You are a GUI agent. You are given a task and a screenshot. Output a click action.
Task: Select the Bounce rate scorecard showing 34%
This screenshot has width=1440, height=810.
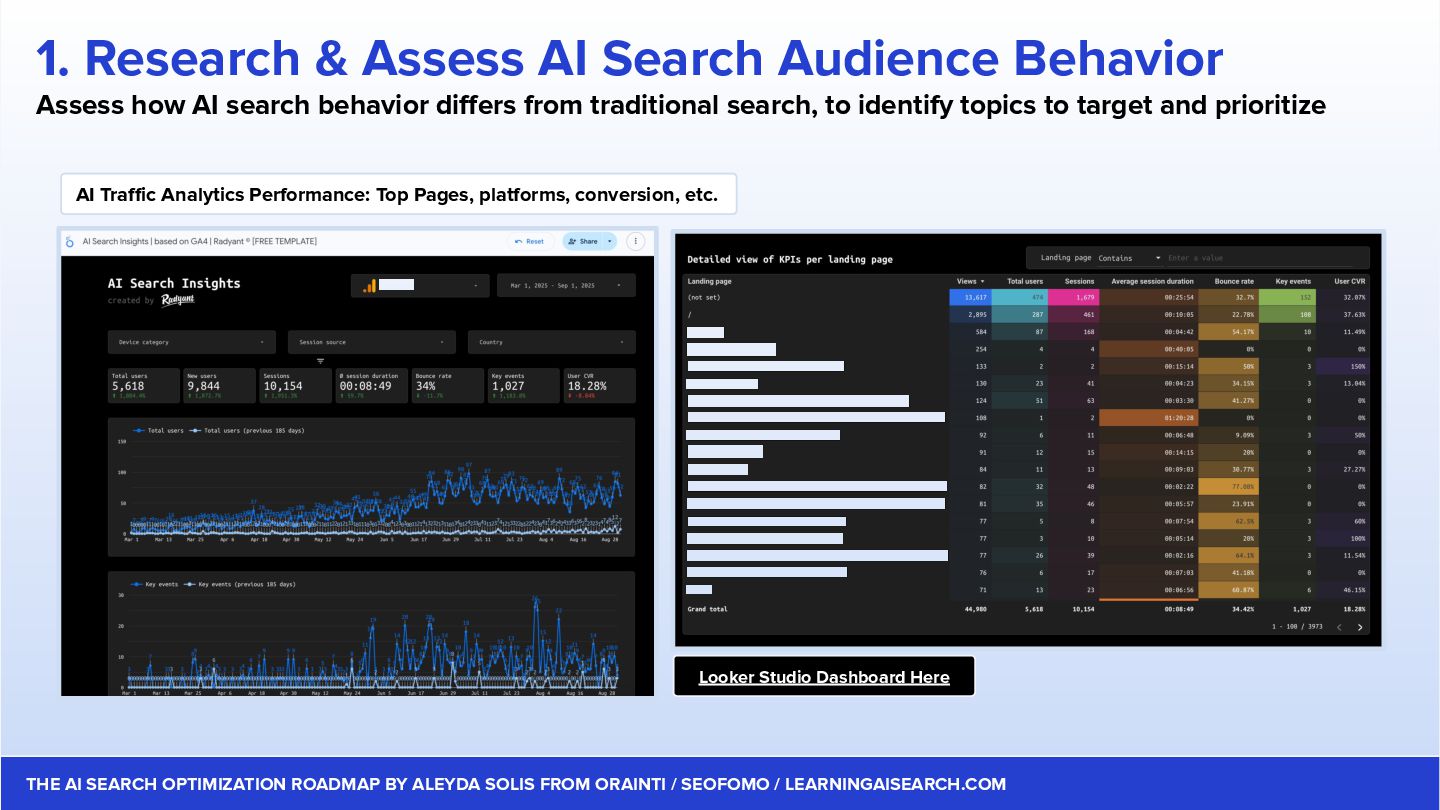pyautogui.click(x=448, y=385)
